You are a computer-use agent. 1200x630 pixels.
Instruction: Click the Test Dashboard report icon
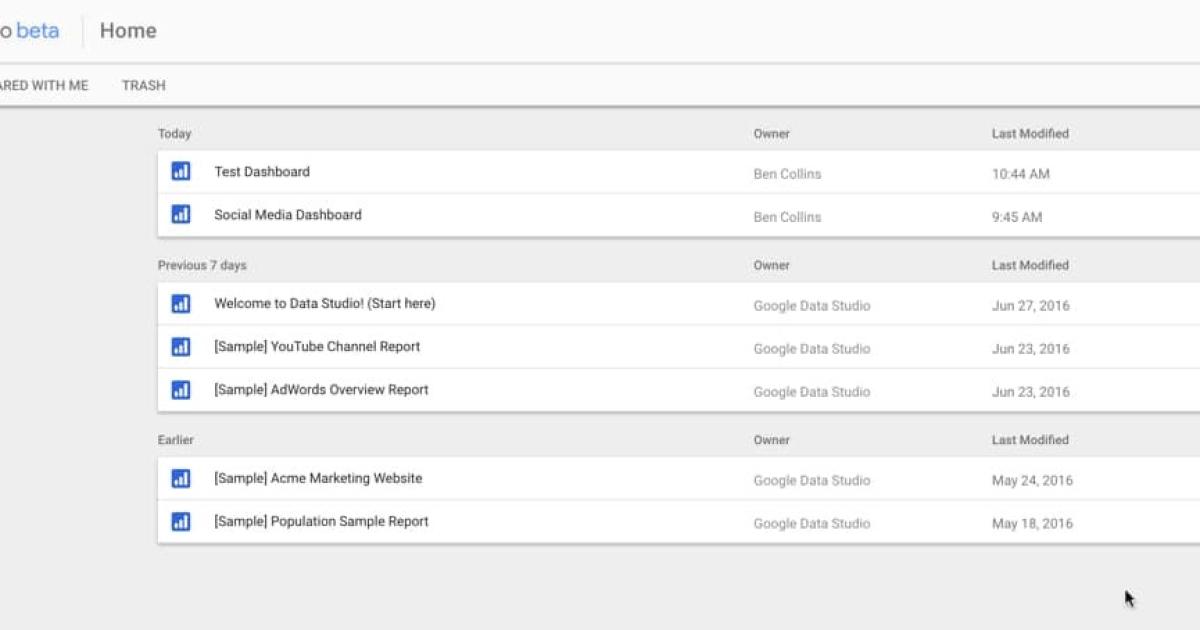point(181,171)
